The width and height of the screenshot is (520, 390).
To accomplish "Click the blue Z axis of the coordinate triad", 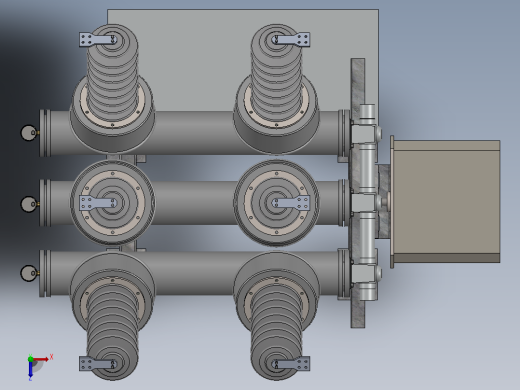I will [x=30, y=370].
